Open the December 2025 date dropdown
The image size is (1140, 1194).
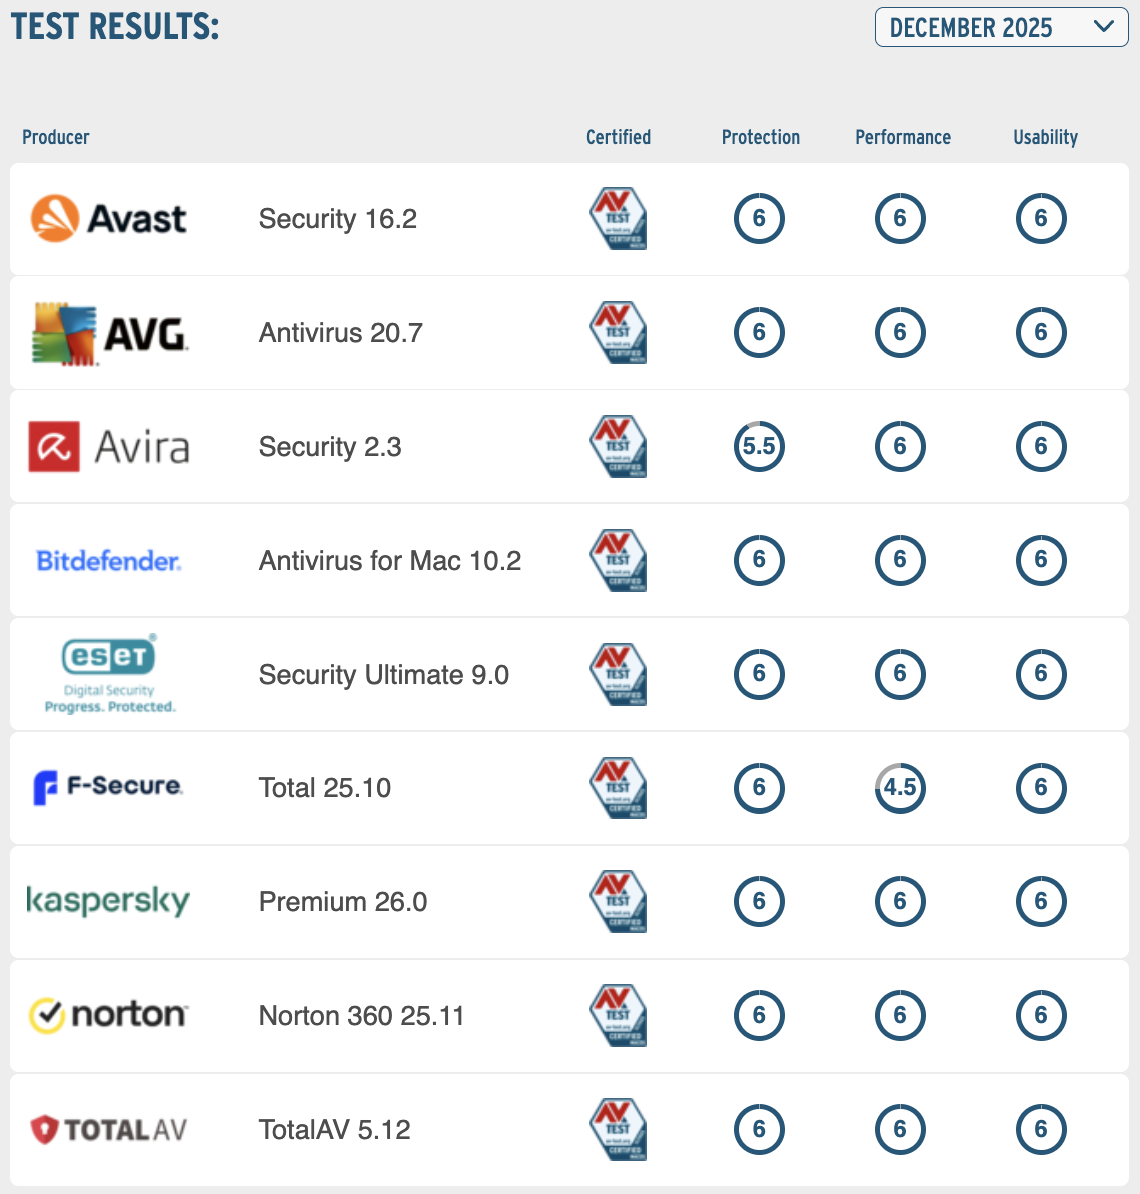(1001, 27)
